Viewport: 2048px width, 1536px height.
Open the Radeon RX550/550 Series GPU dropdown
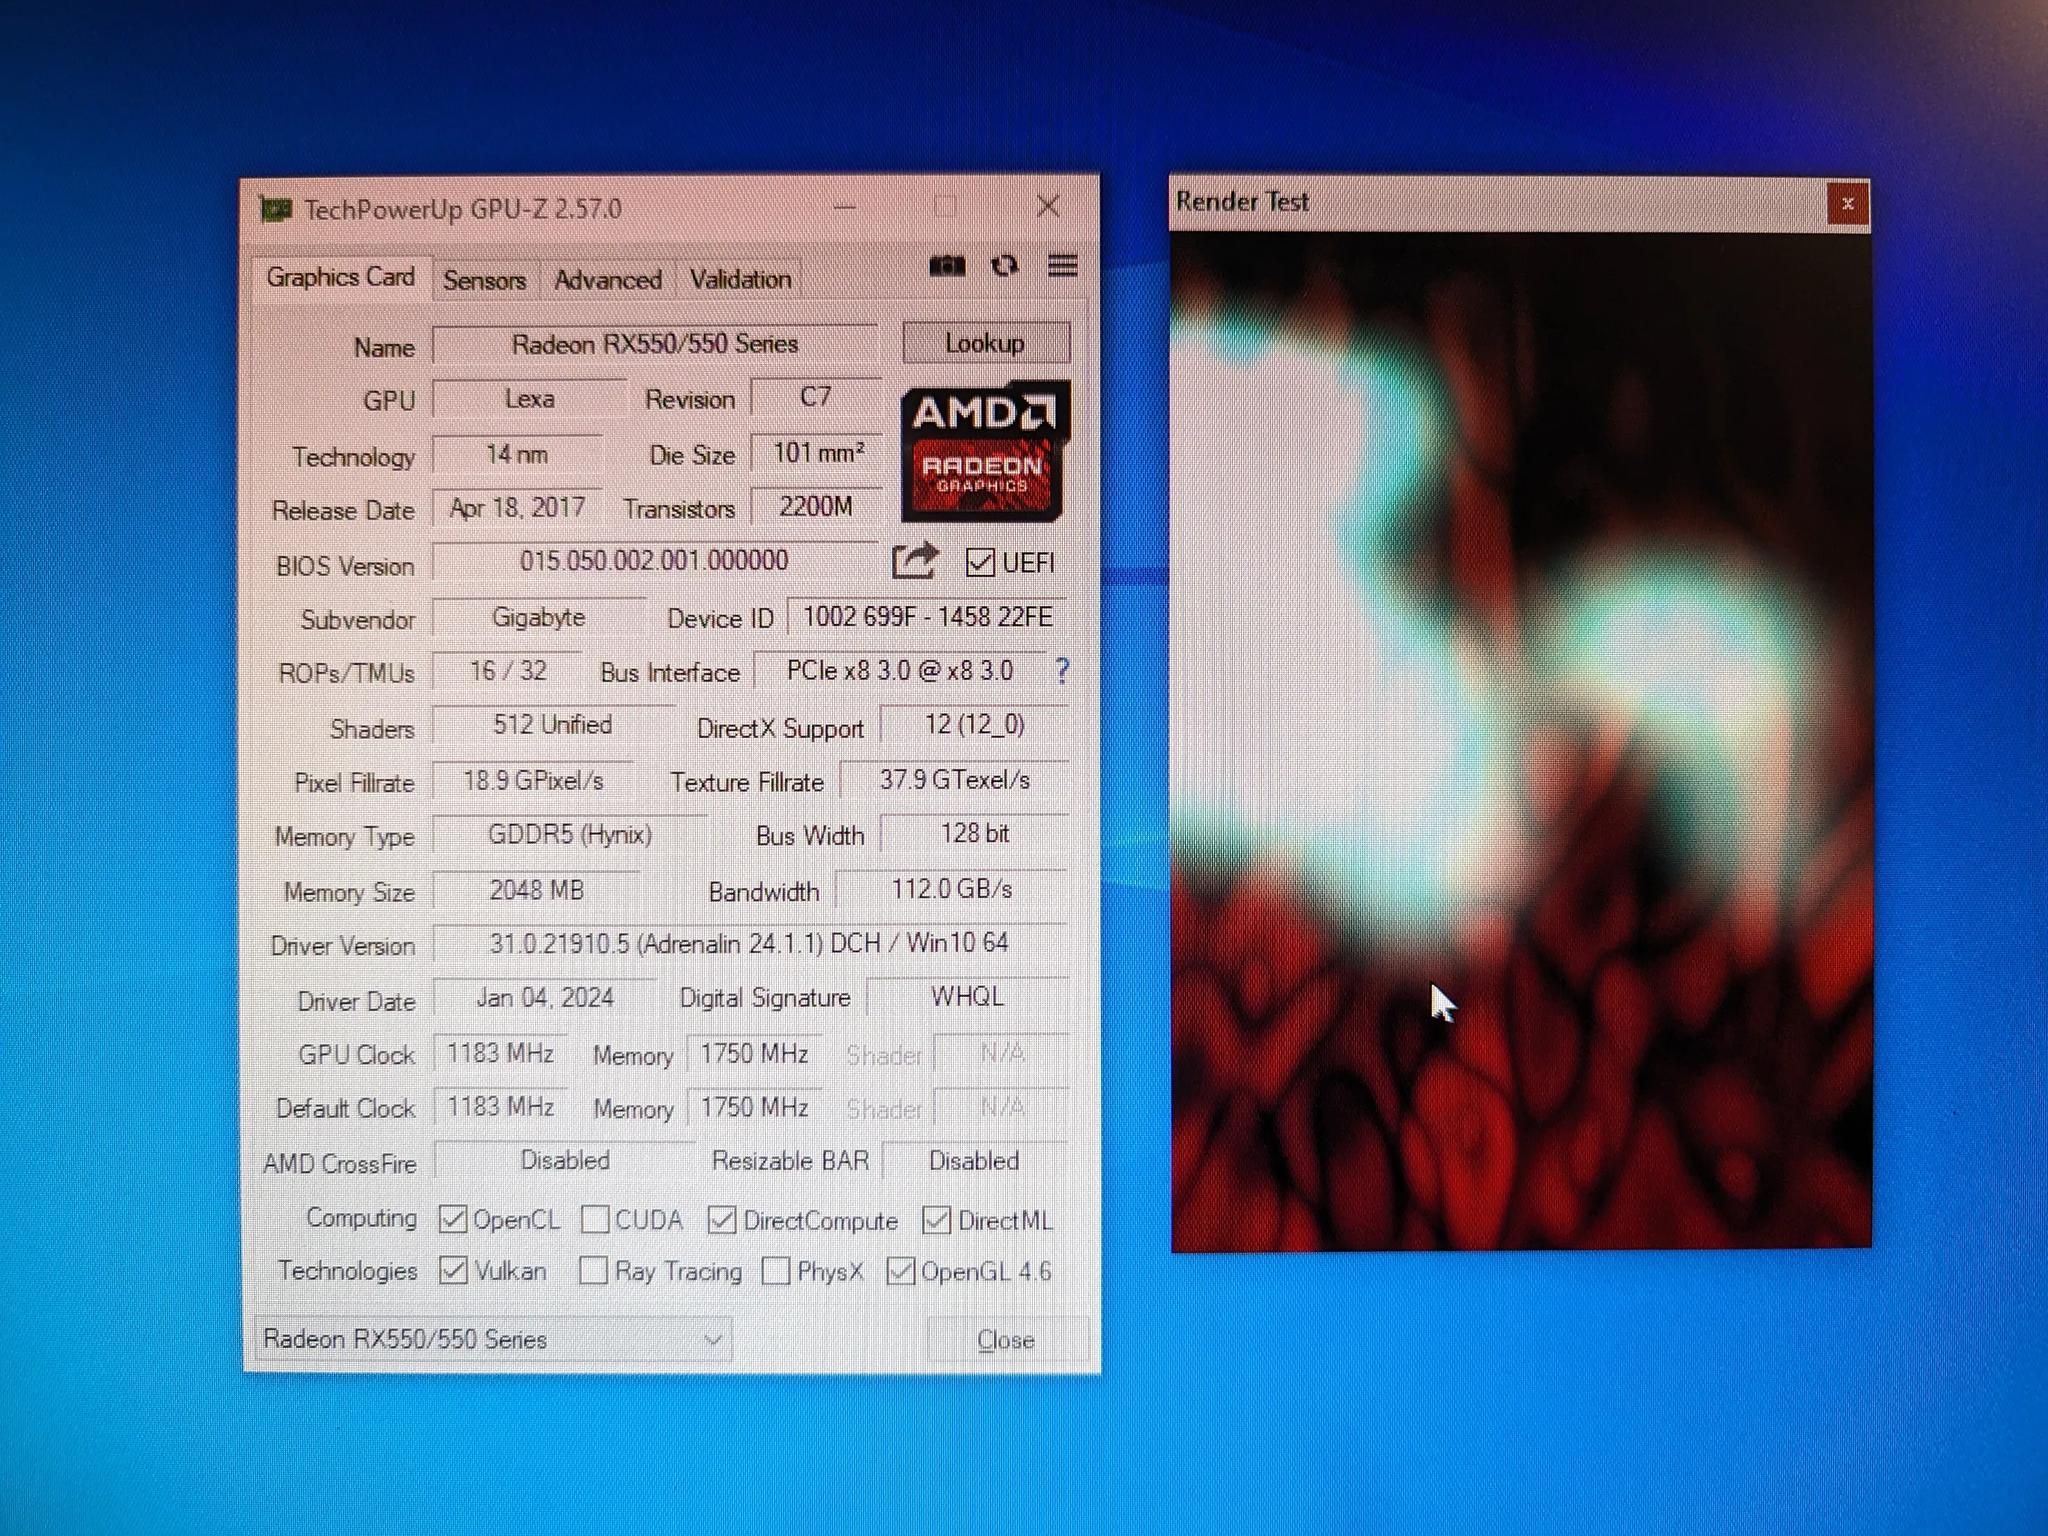(492, 1339)
